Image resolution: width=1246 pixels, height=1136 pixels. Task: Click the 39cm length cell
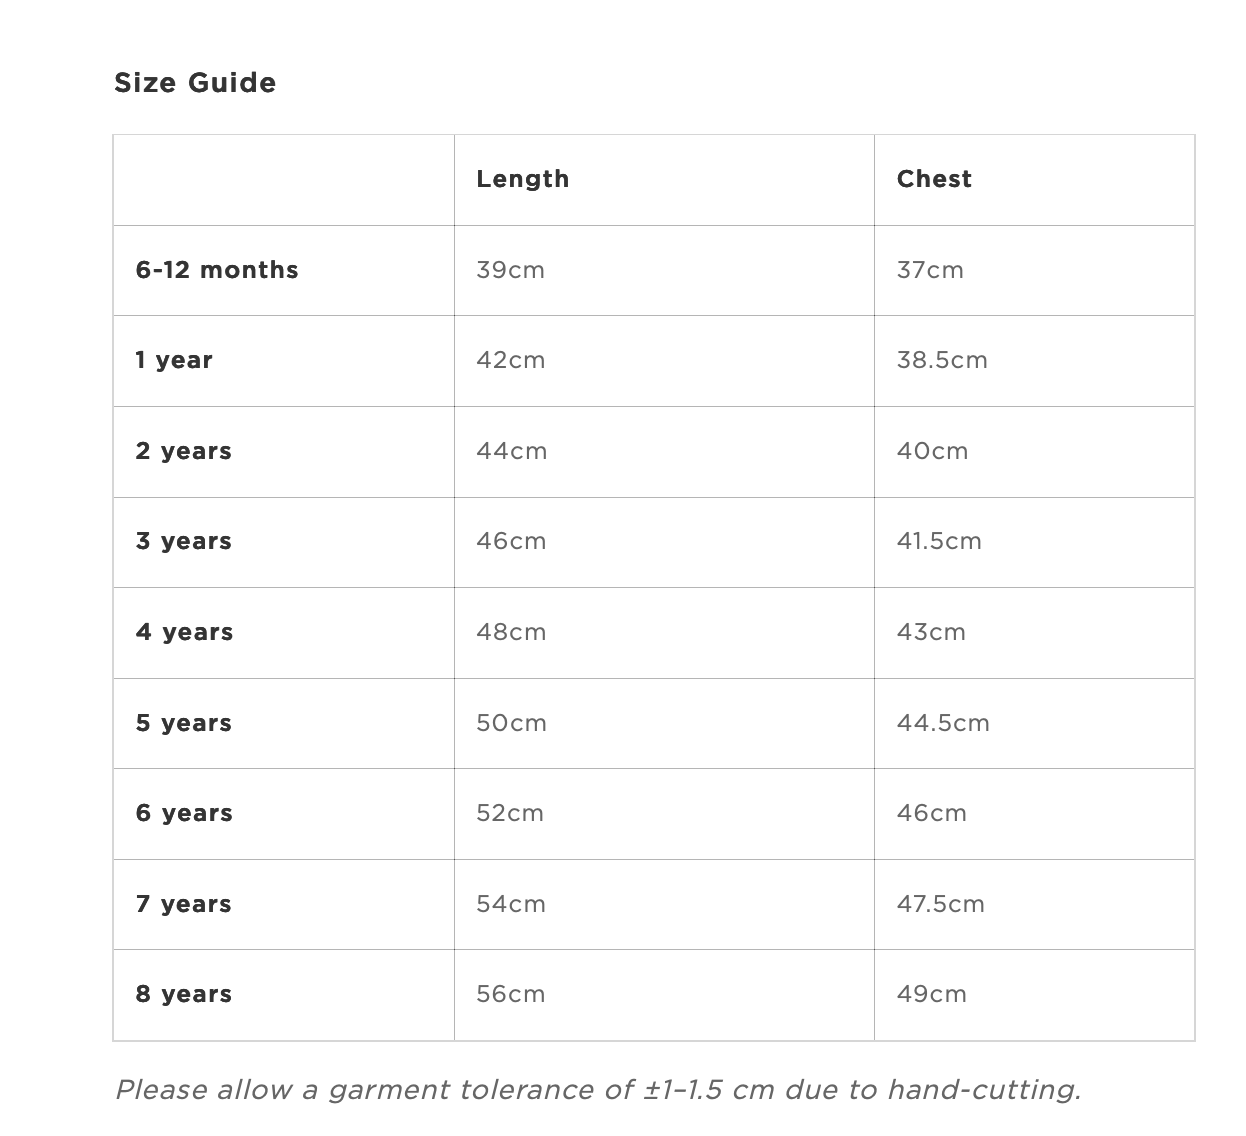point(510,270)
